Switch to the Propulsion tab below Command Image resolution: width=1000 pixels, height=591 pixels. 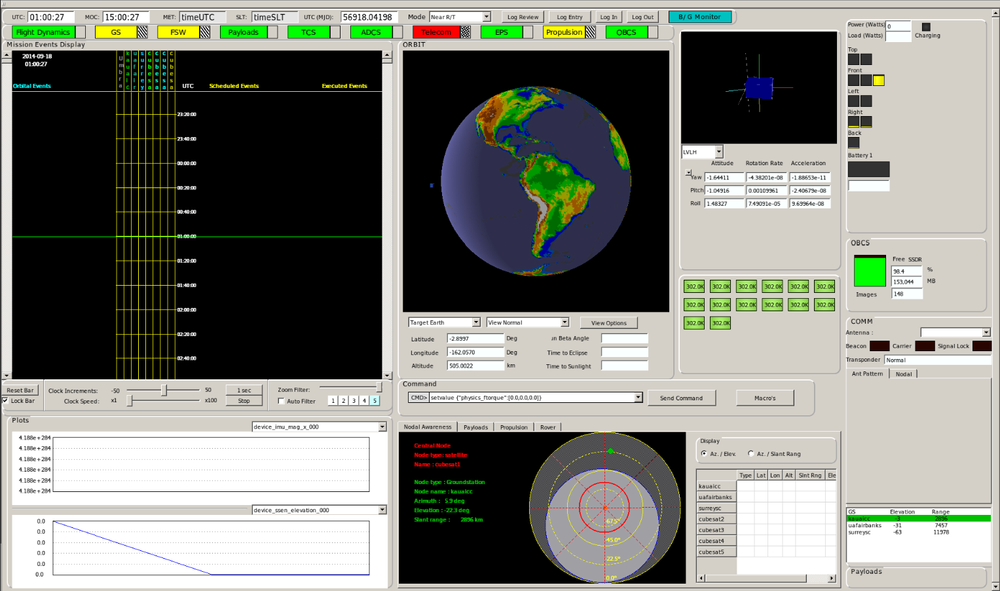[x=514, y=427]
